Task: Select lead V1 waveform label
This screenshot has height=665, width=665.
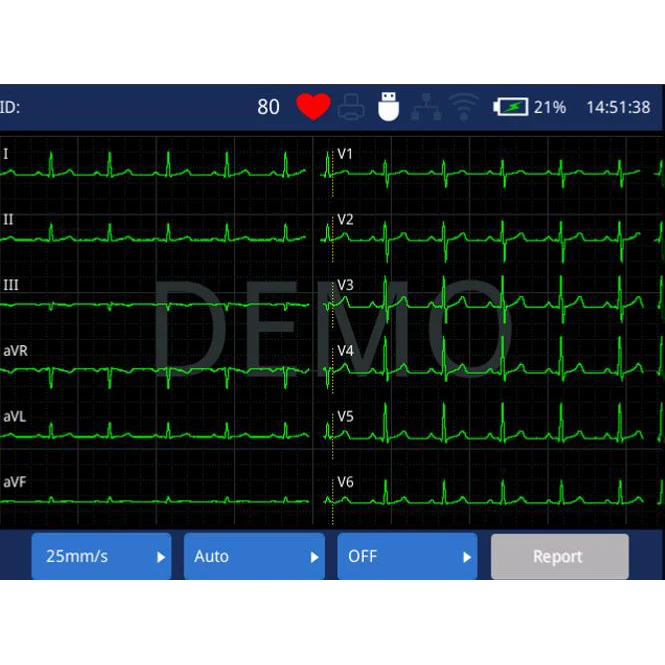Action: [345, 154]
